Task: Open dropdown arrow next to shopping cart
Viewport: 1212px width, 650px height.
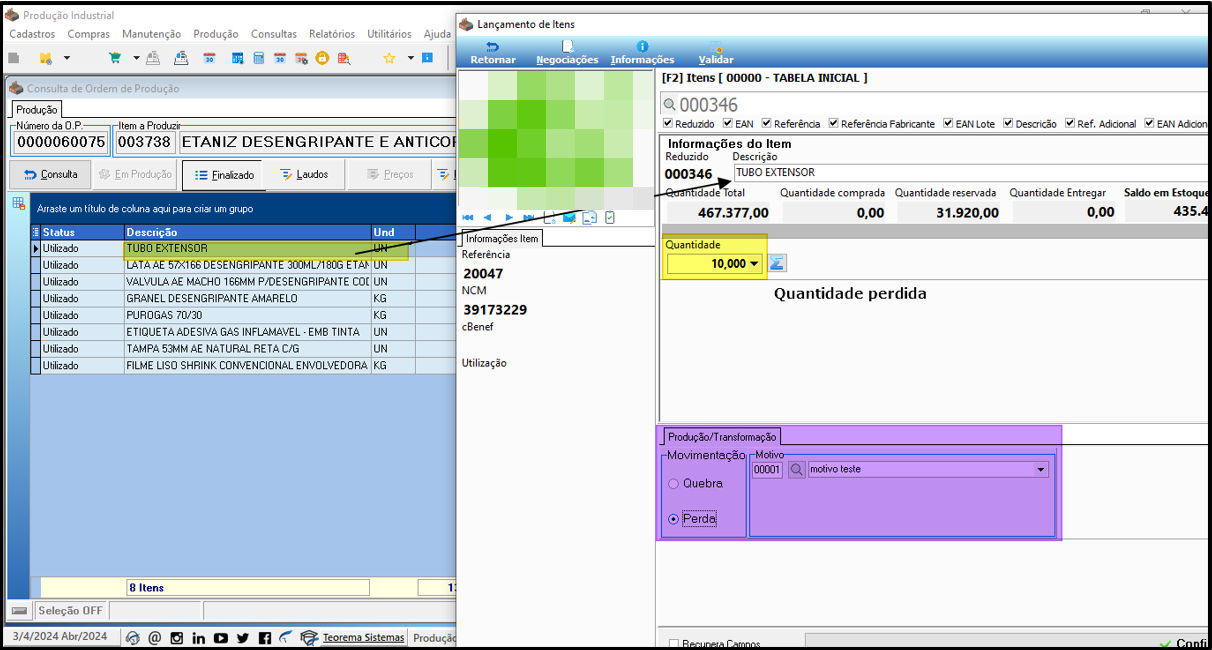Action: point(136,59)
